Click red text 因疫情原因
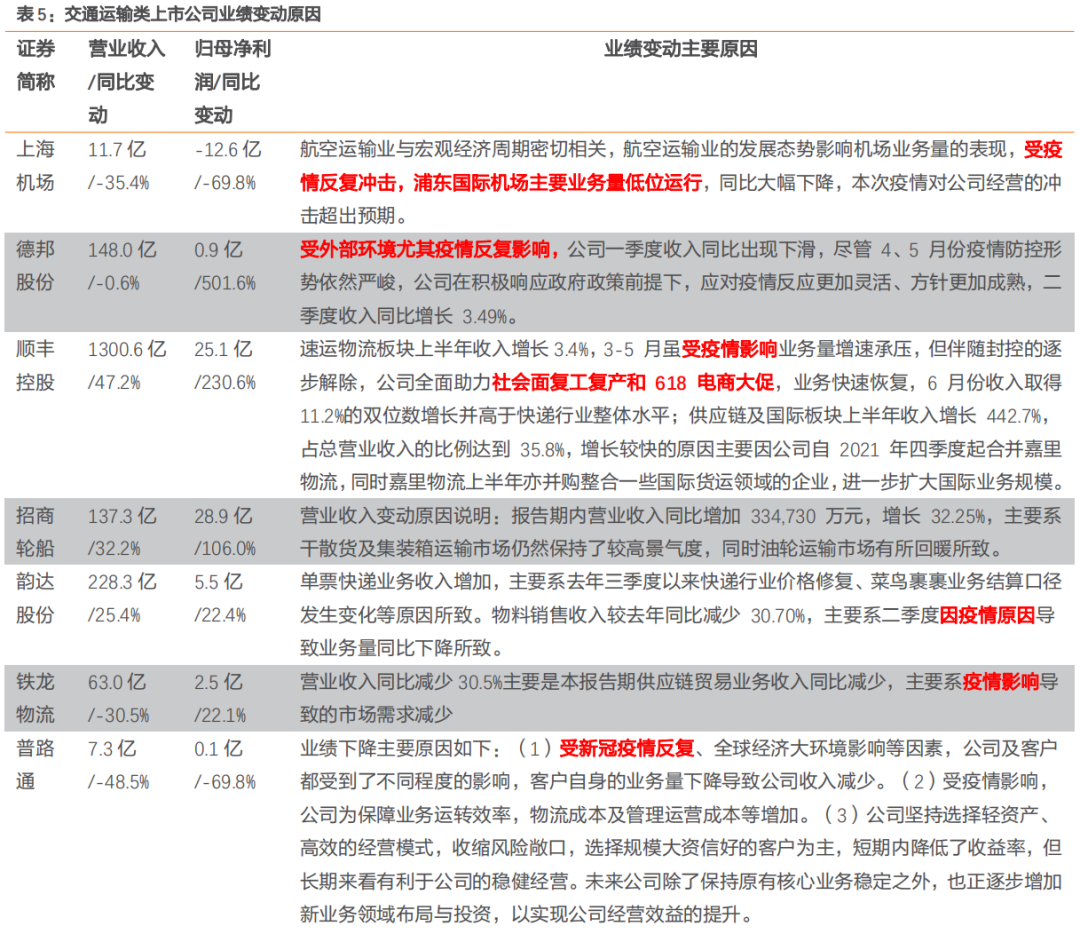Screen dimensions: 1080x934 [987, 615]
